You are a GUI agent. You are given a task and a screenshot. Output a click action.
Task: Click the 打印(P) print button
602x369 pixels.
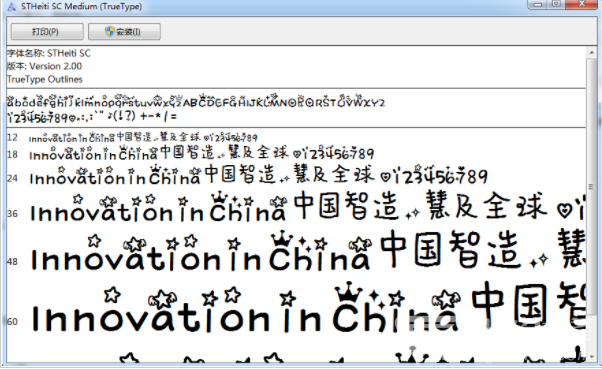pos(47,31)
